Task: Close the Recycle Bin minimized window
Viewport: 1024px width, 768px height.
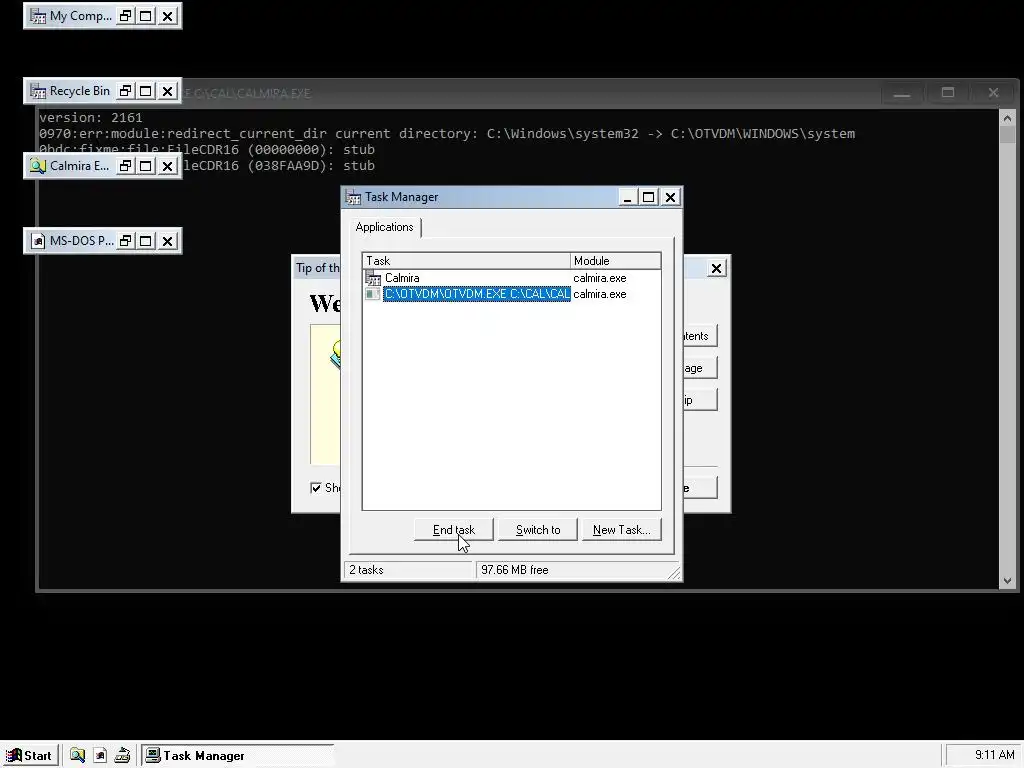Action: [x=168, y=91]
